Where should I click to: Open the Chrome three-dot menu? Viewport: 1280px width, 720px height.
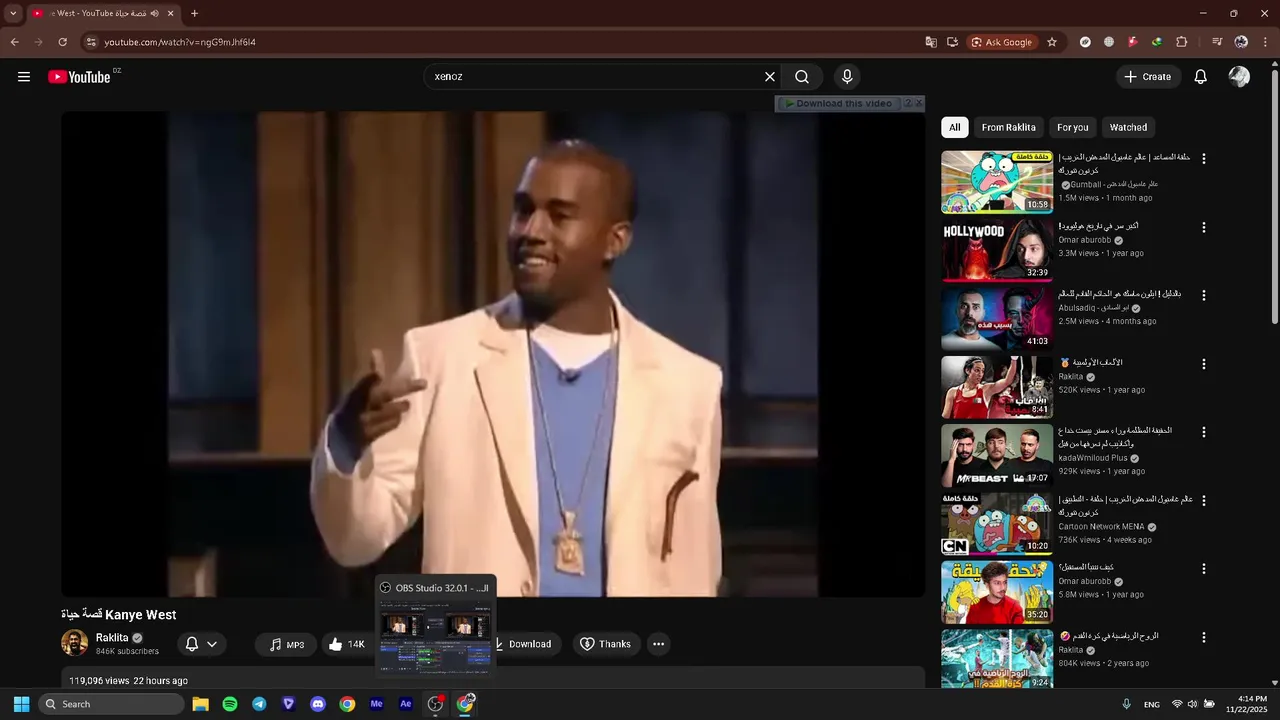coord(1265,42)
